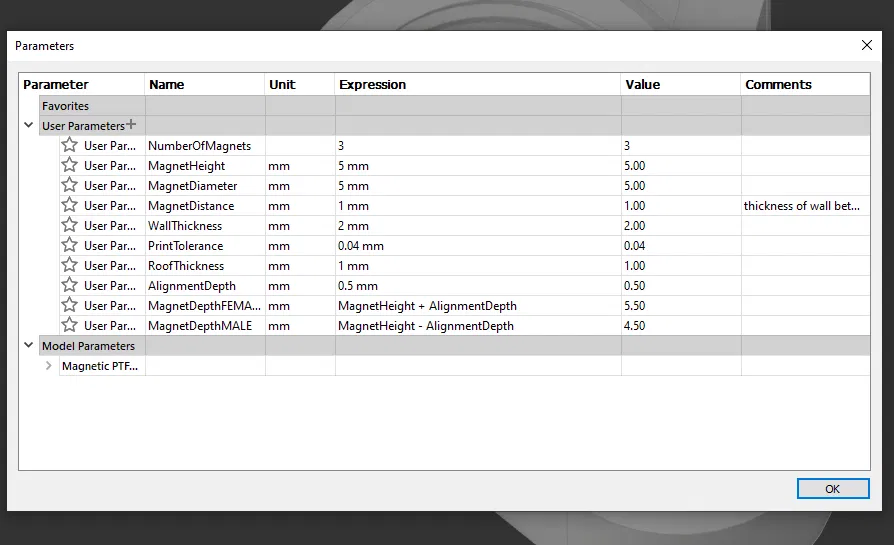
Task: Click the value 2.00 cell
Action: click(681, 226)
